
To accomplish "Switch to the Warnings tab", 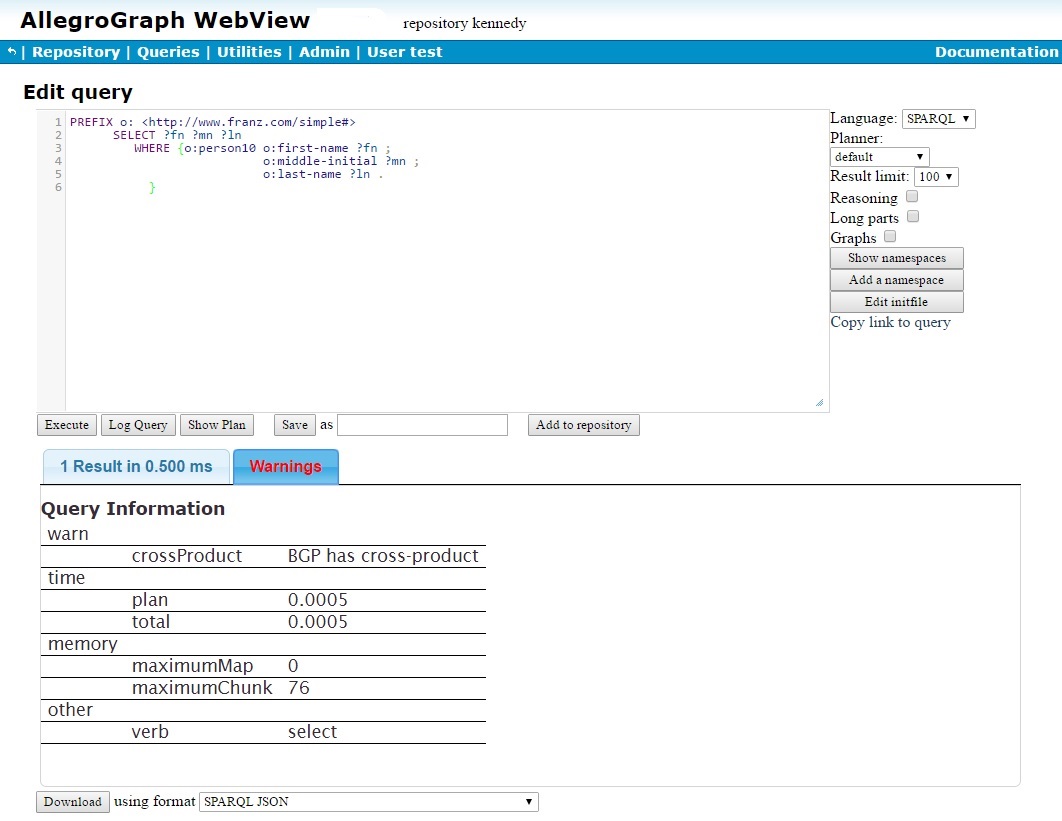I will [286, 467].
